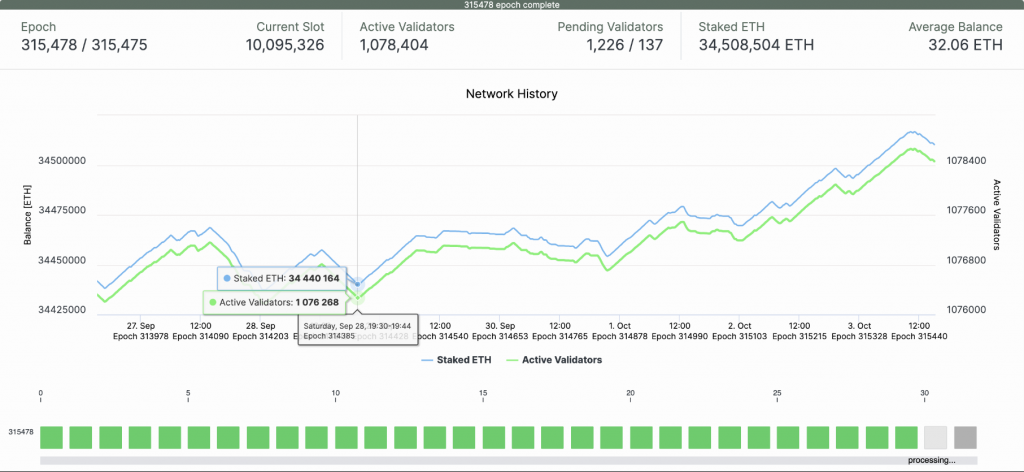Screen dimensions: 1024x472
Task: Click the rotated 'Active Validators' right axis title
Action: pyautogui.click(x=997, y=214)
